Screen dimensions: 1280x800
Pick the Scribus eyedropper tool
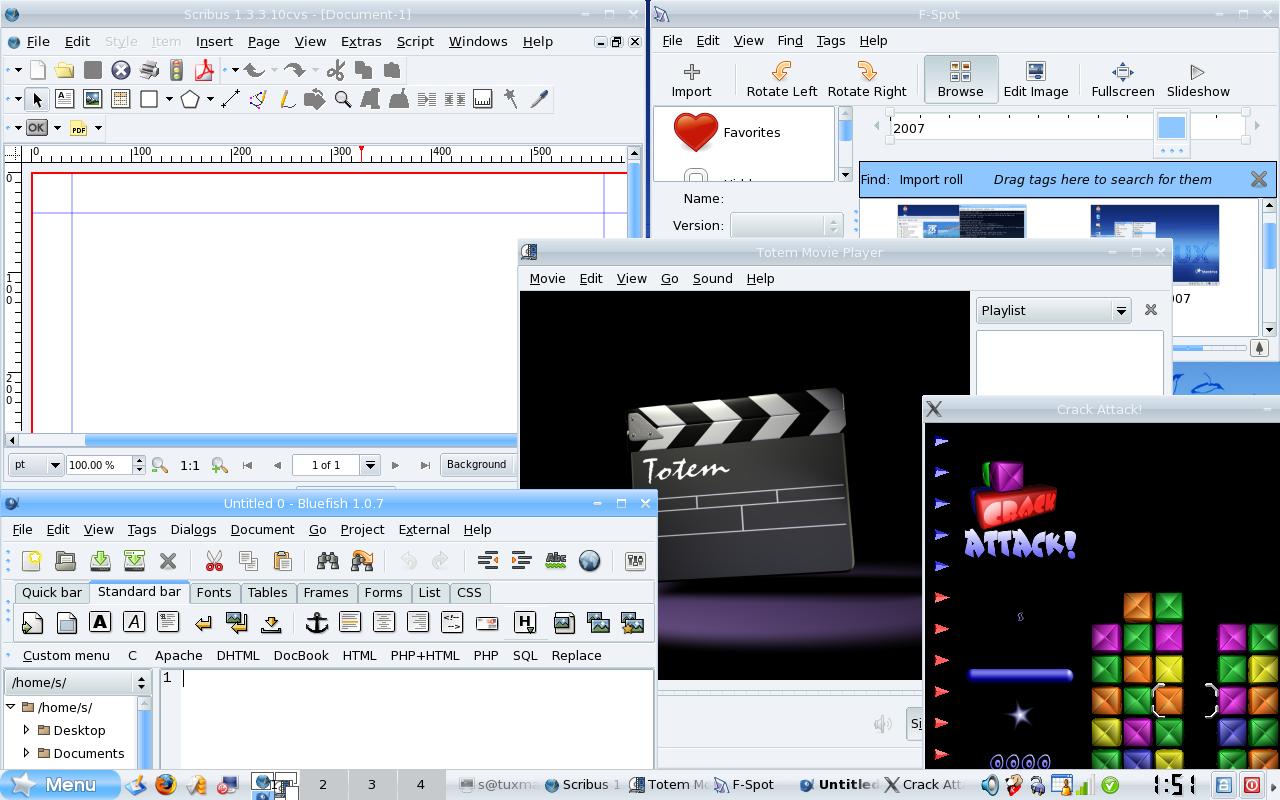tap(539, 99)
